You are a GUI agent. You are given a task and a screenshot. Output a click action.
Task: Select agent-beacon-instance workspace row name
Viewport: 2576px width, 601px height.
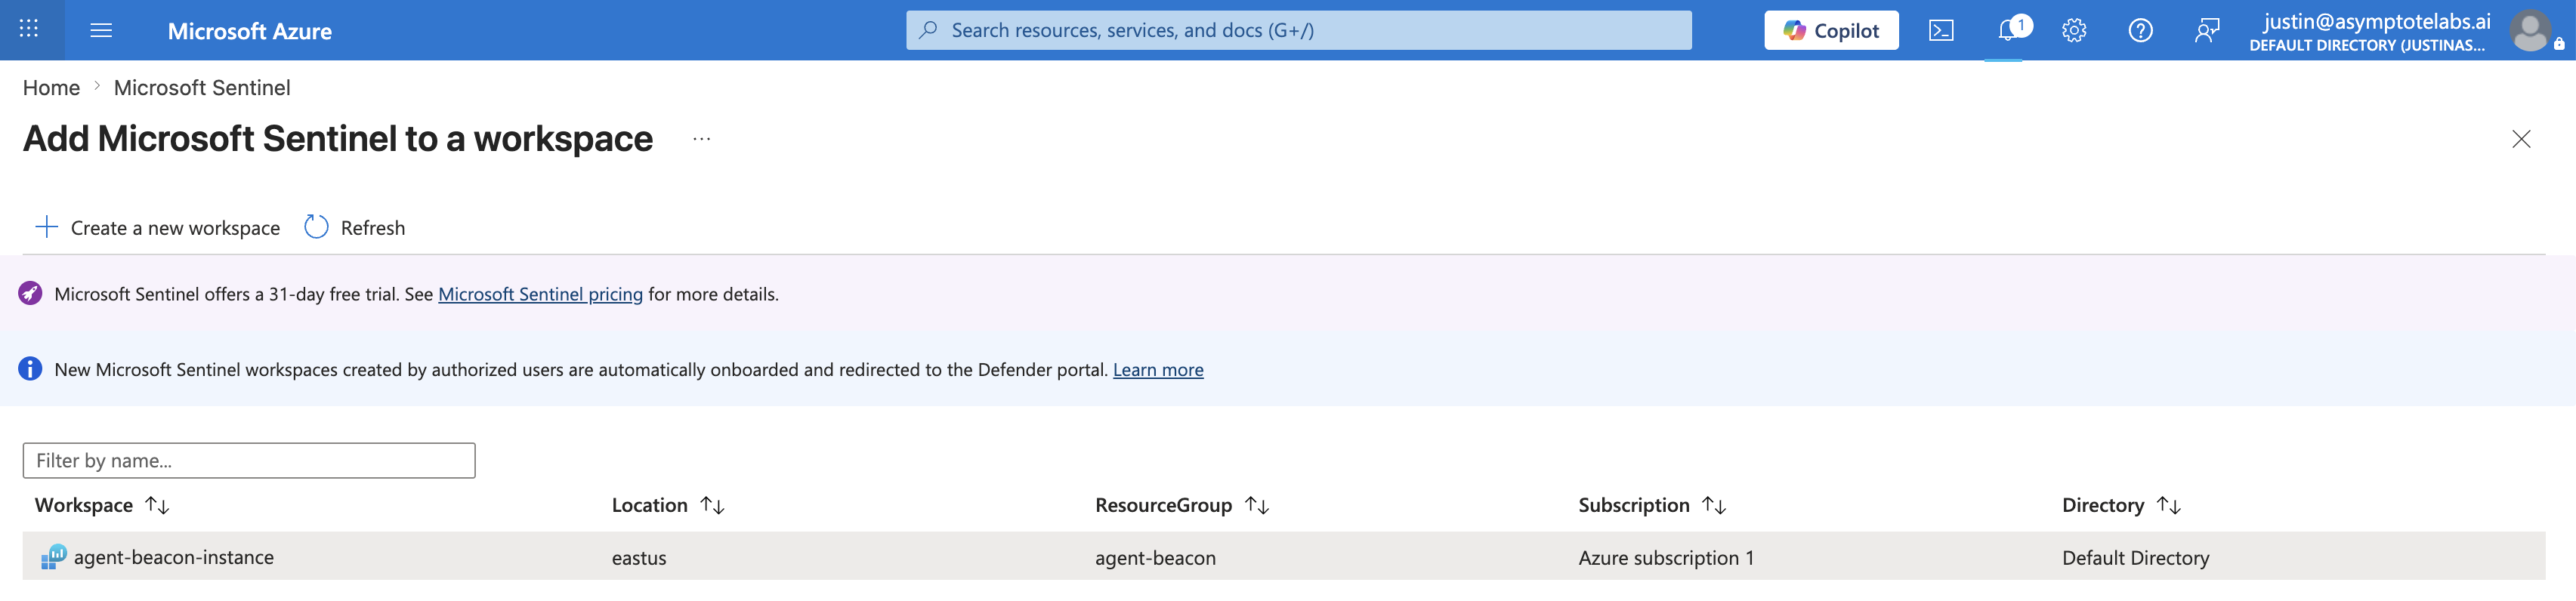point(174,557)
